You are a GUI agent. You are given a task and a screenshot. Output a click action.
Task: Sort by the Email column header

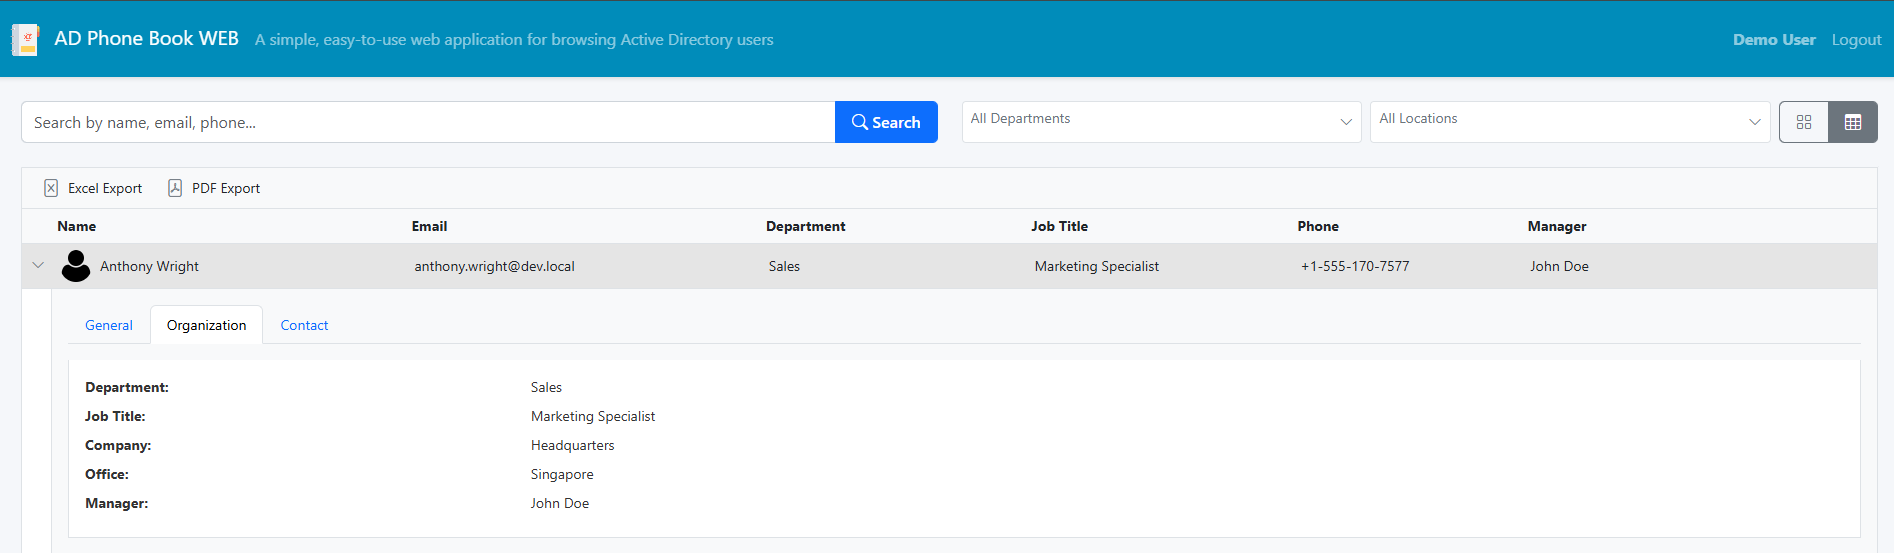(429, 226)
